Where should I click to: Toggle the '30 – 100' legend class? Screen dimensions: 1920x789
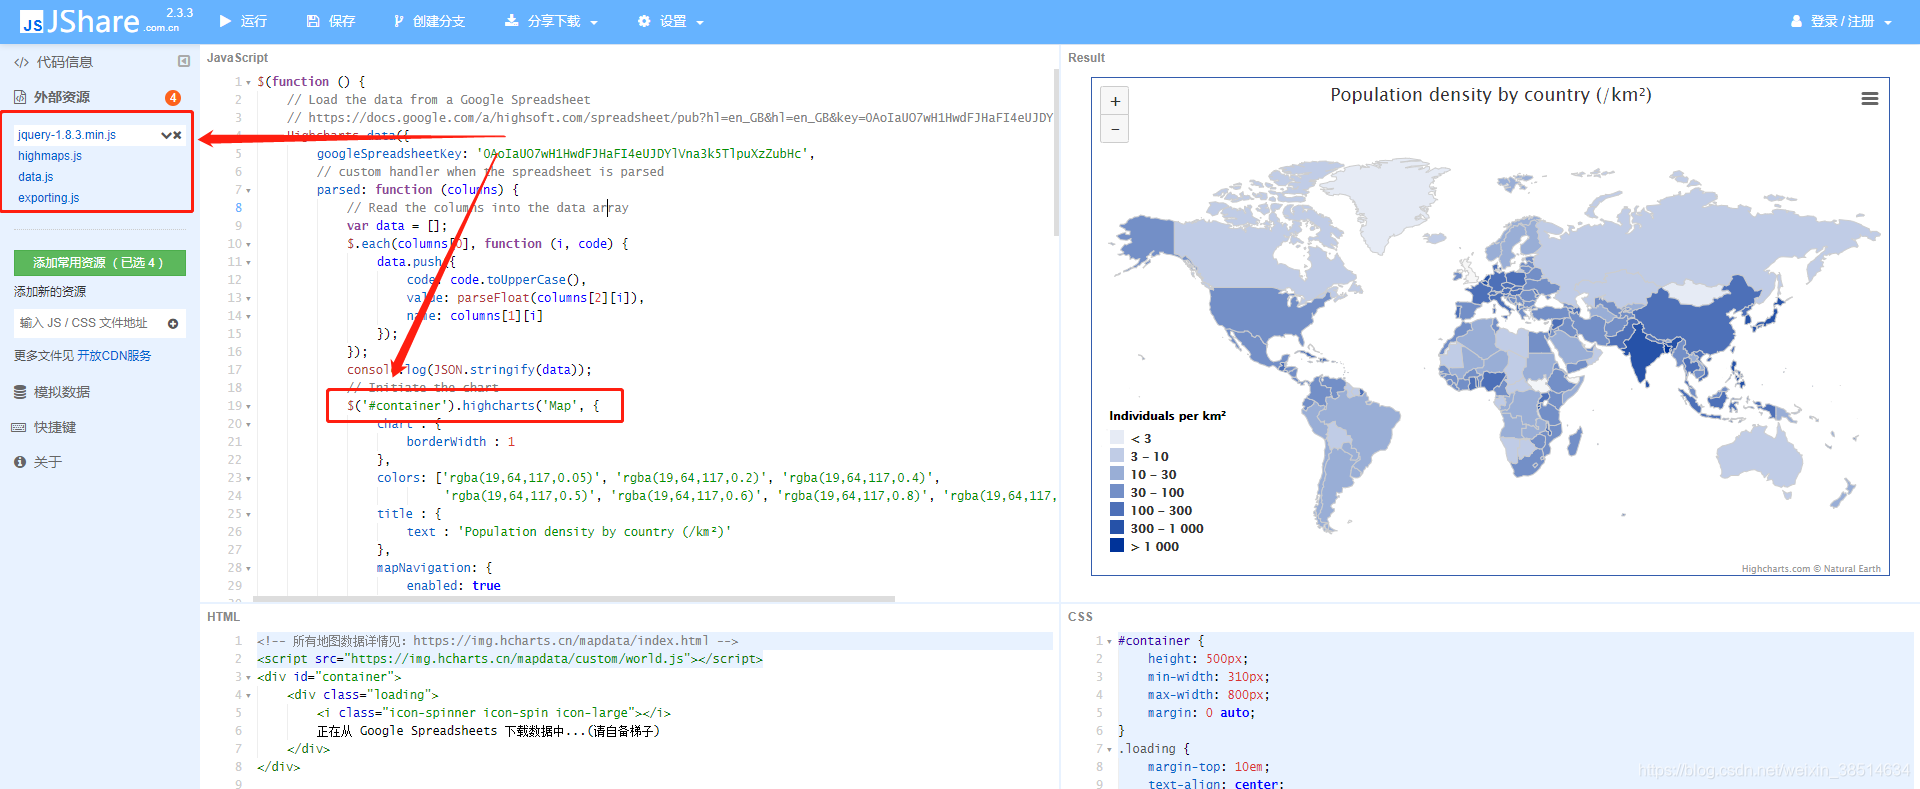tap(1147, 492)
